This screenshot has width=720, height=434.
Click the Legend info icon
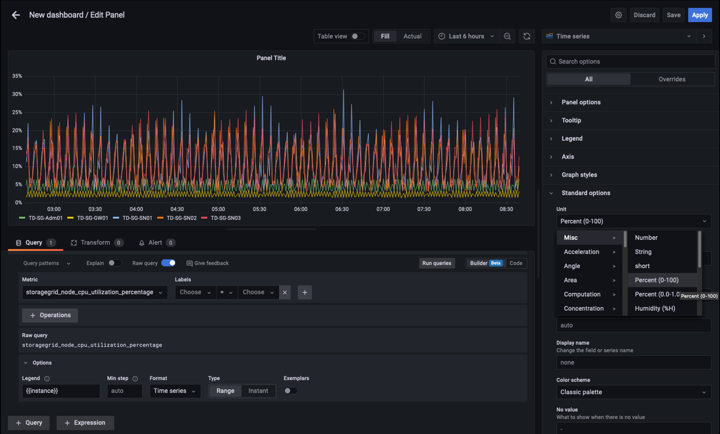click(47, 379)
